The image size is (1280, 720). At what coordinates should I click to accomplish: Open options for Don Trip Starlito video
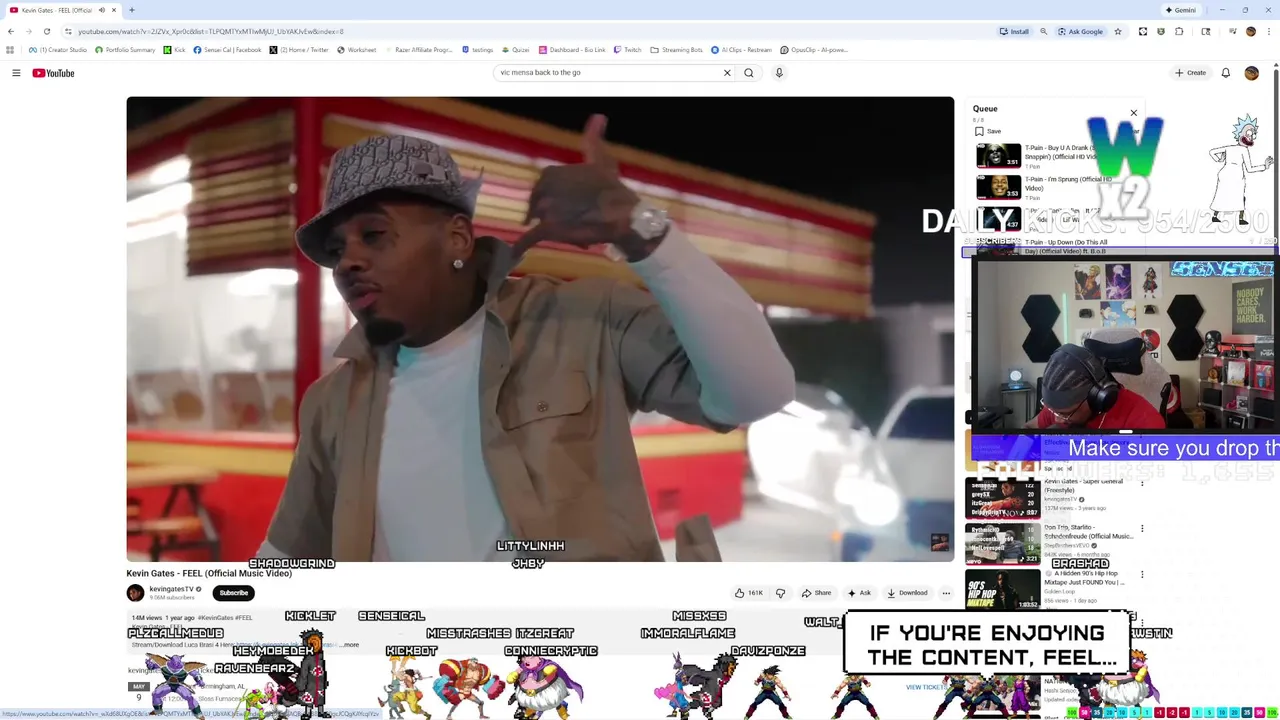point(1142,529)
